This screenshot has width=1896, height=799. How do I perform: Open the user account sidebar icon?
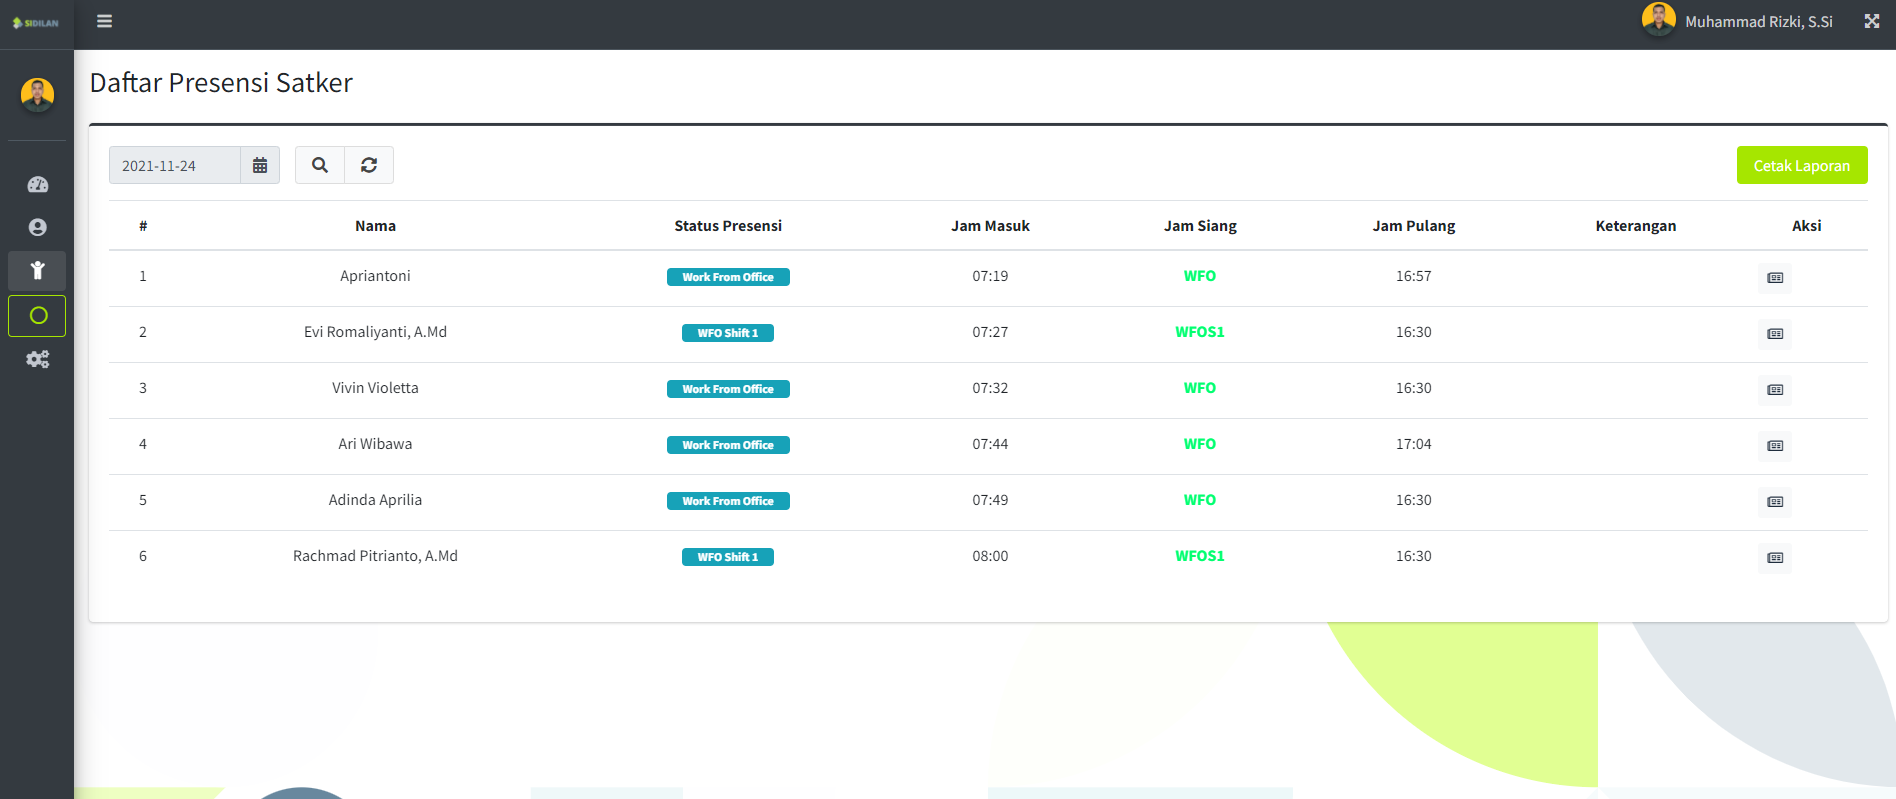tap(38, 228)
